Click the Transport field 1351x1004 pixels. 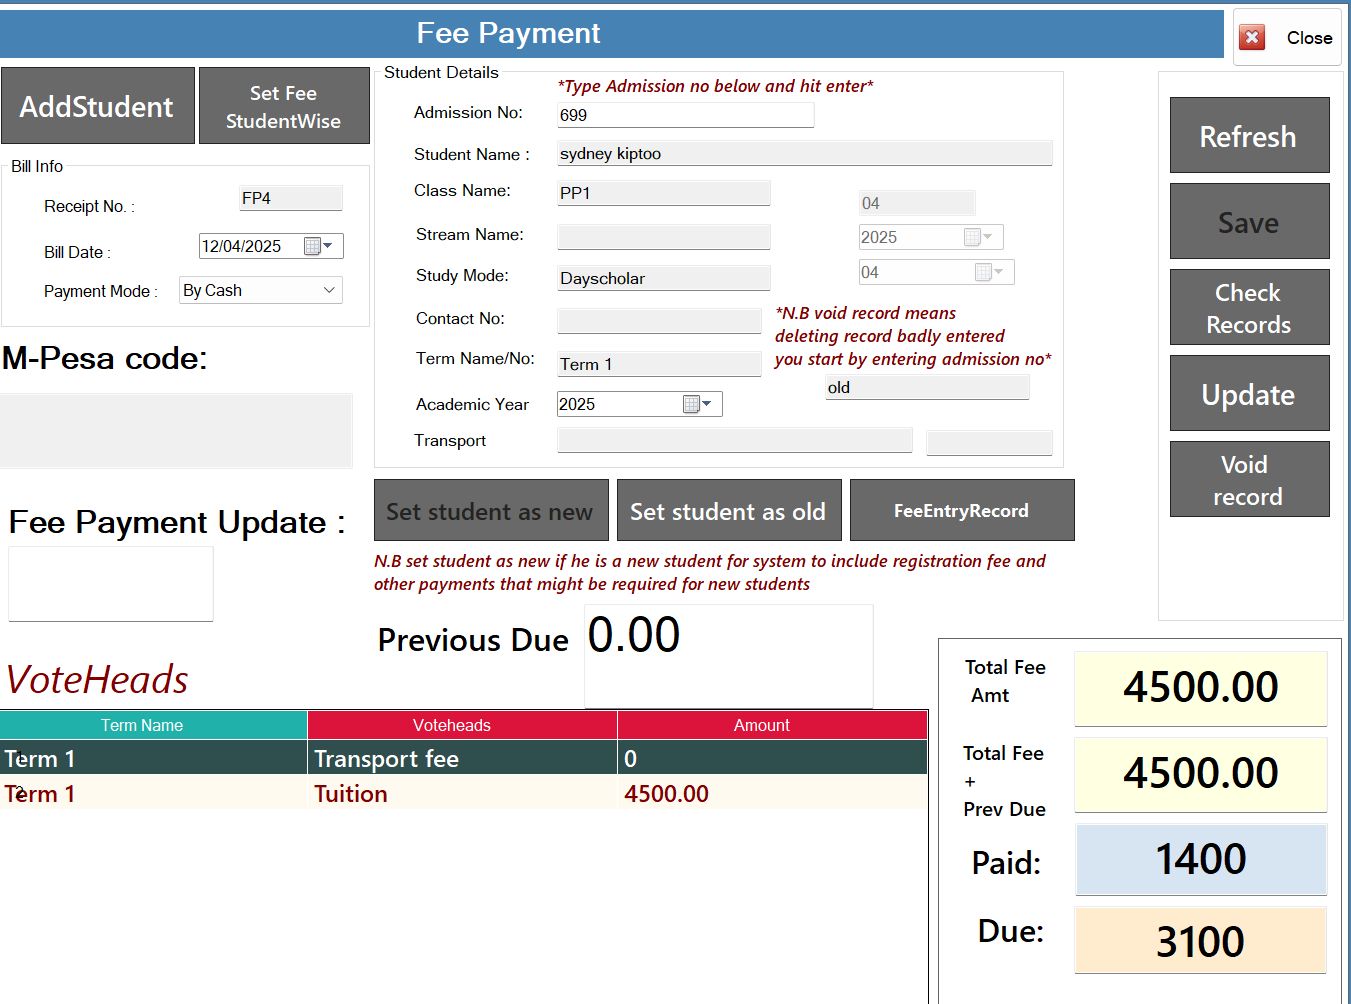click(x=734, y=441)
